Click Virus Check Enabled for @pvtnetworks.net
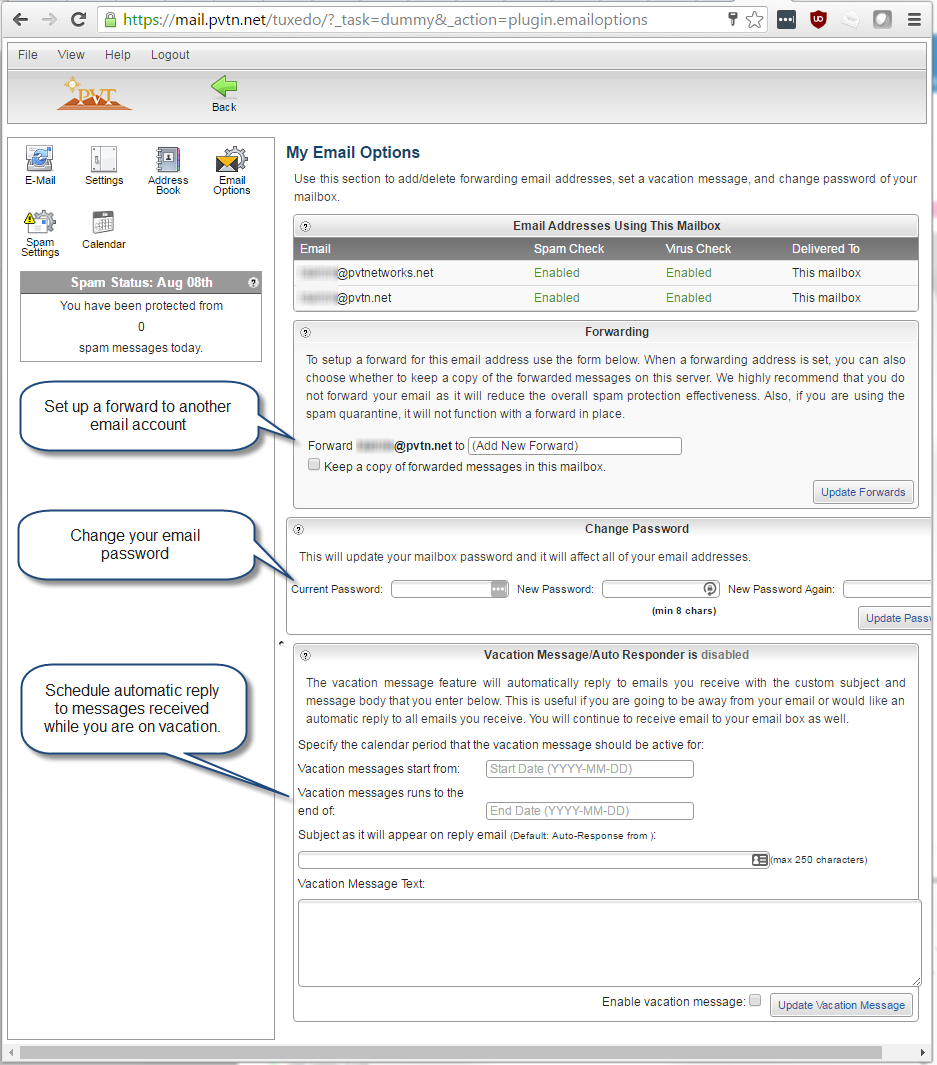This screenshot has width=937, height=1065. point(688,273)
